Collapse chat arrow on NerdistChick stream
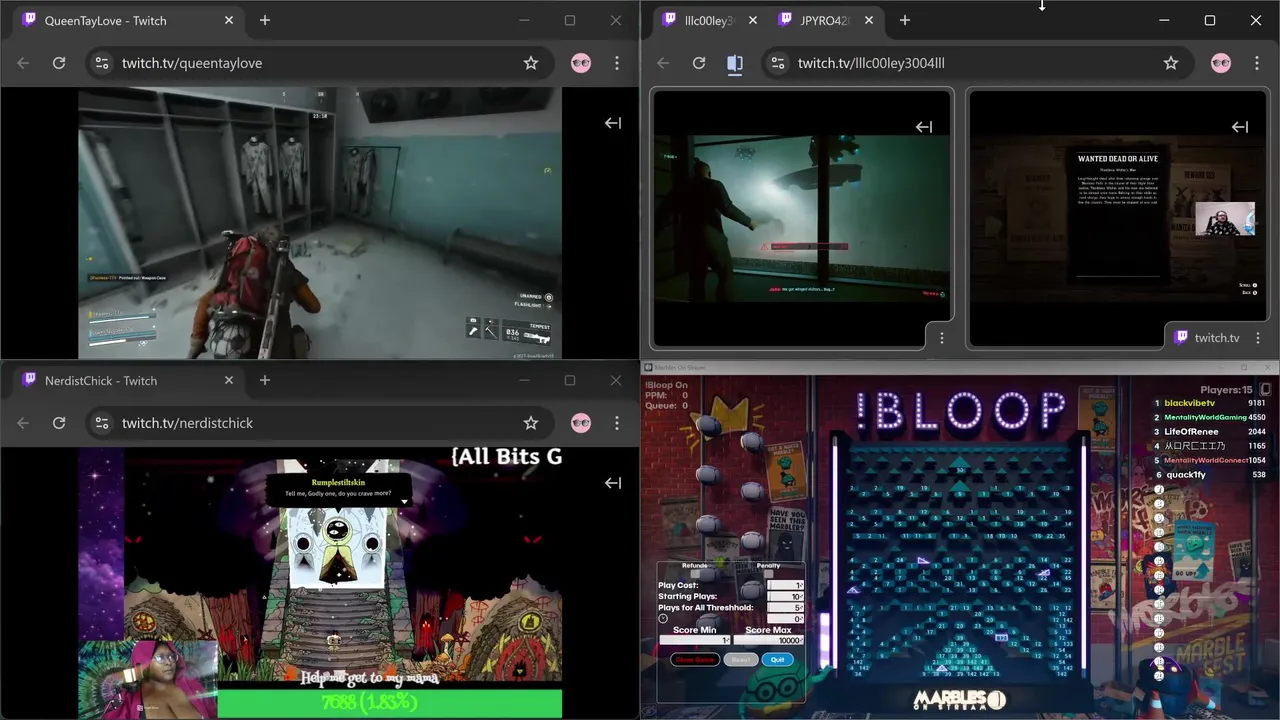The width and height of the screenshot is (1280, 720). [x=613, y=483]
